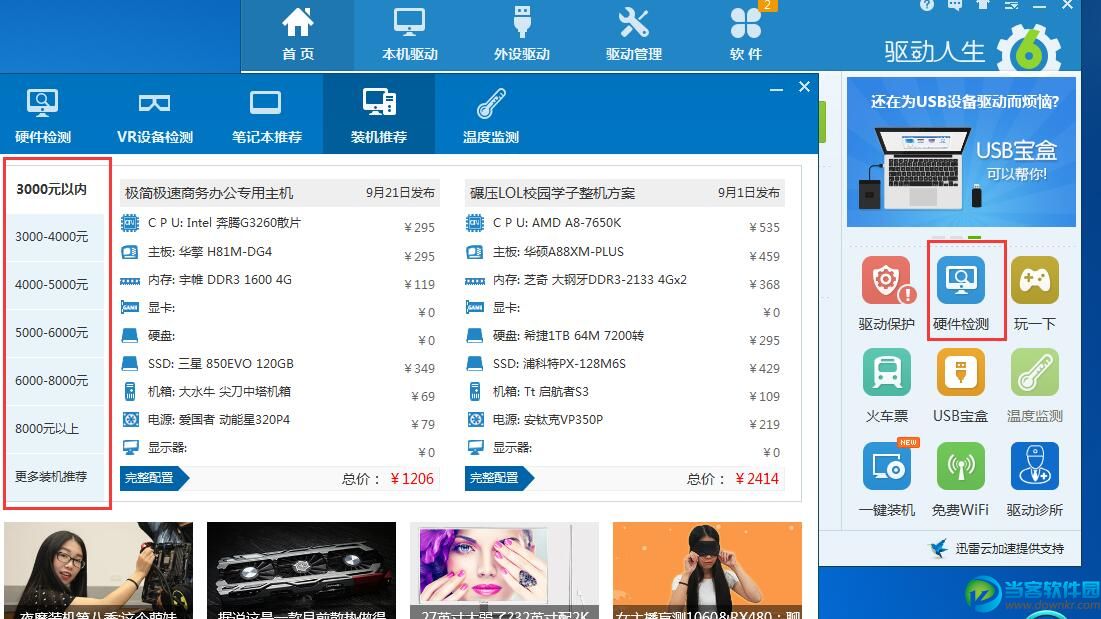Screen dimensions: 1101x619
Task: Click 完整配置 for the ¥1206 build
Action: tap(154, 478)
